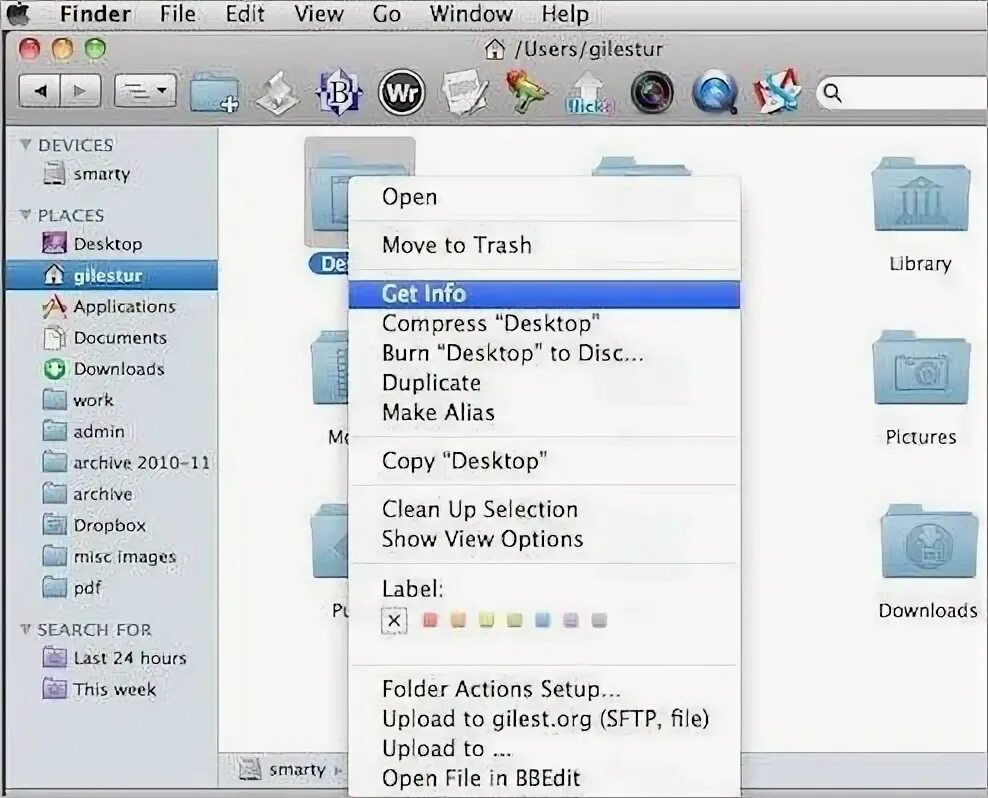Choose Show View Options

[544, 539]
